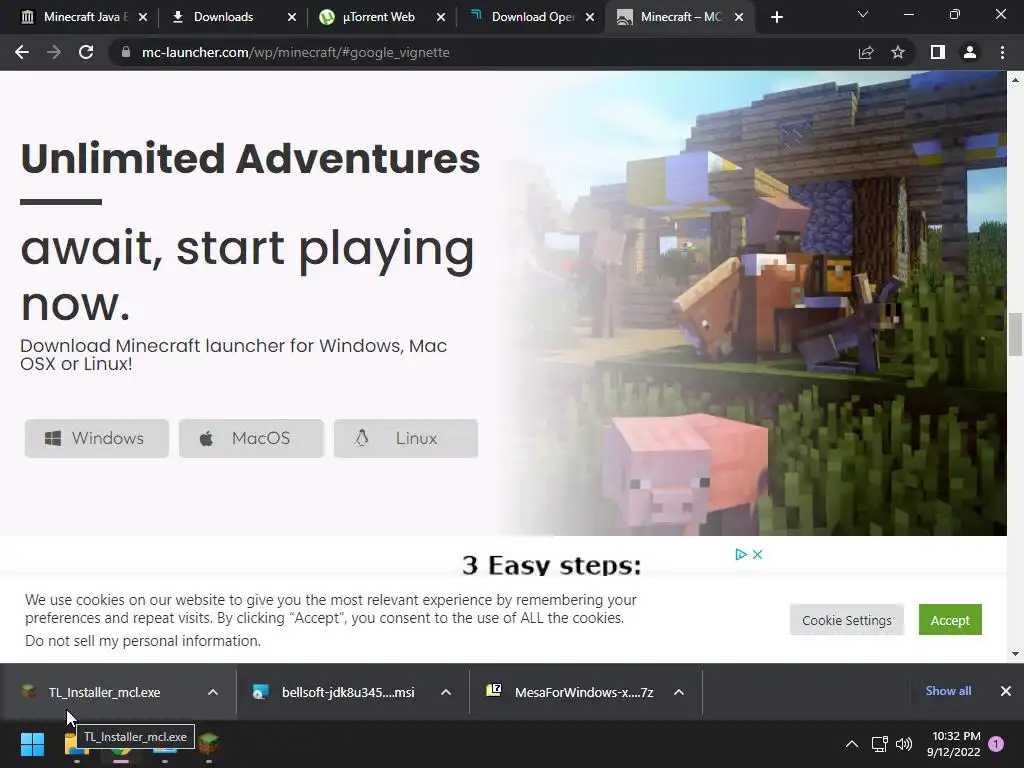The height and width of the screenshot is (768, 1024).
Task: Download the MacOS launcher
Action: [x=251, y=438]
